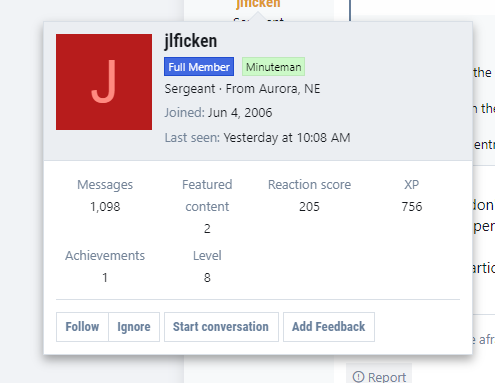Start conversation with jlficken

pyautogui.click(x=221, y=327)
